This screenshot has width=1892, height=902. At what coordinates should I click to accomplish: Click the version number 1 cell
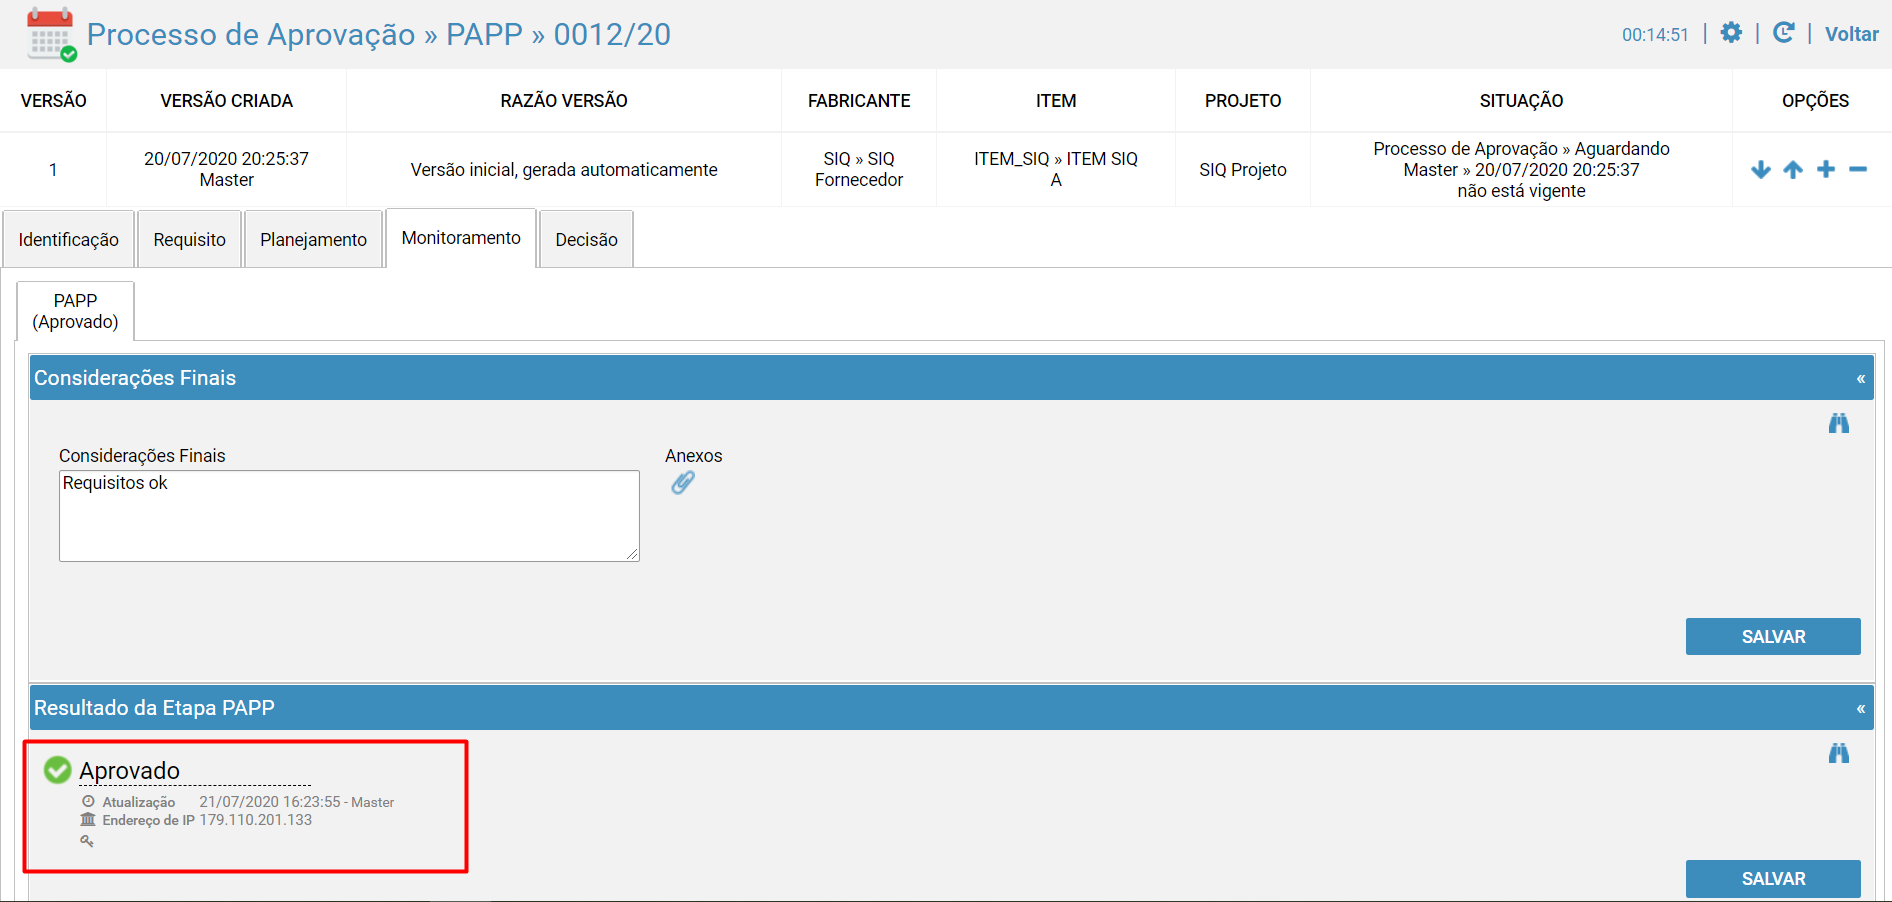click(53, 170)
